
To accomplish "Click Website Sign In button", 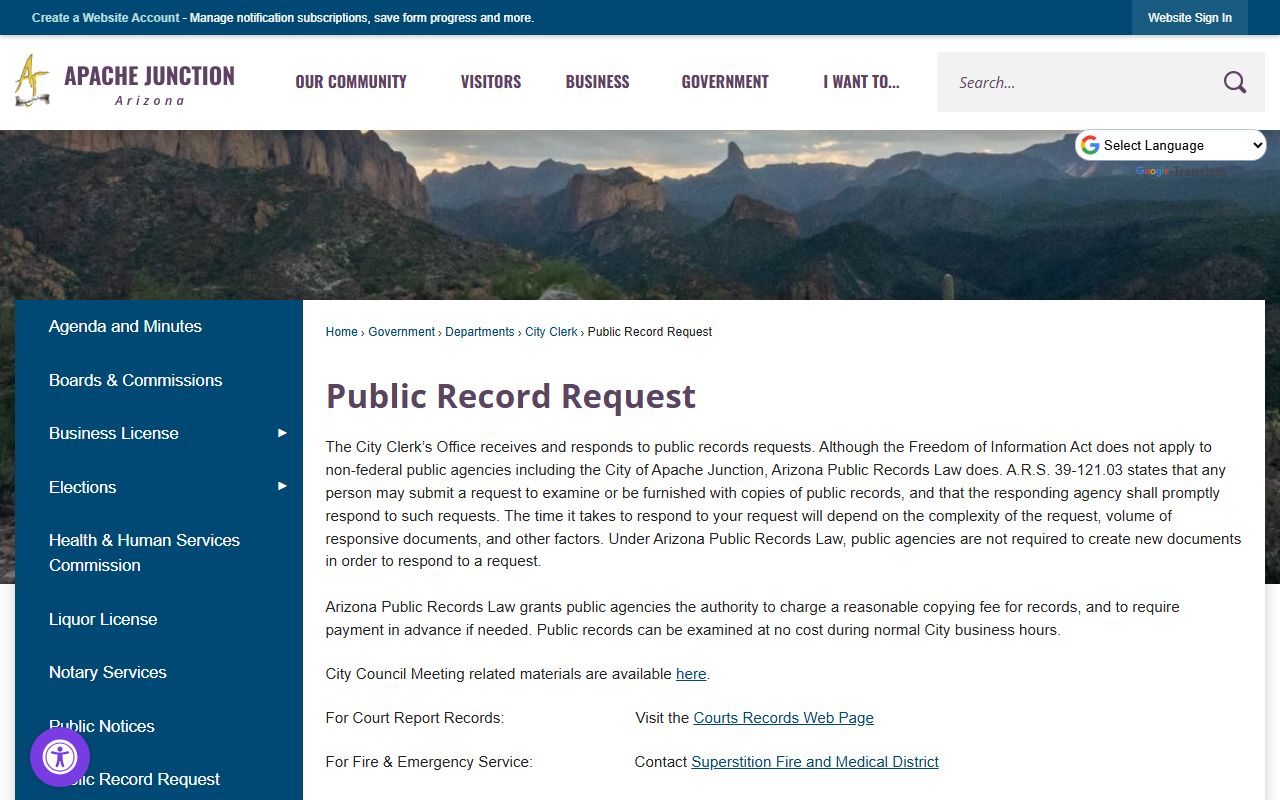I will pos(1190,18).
